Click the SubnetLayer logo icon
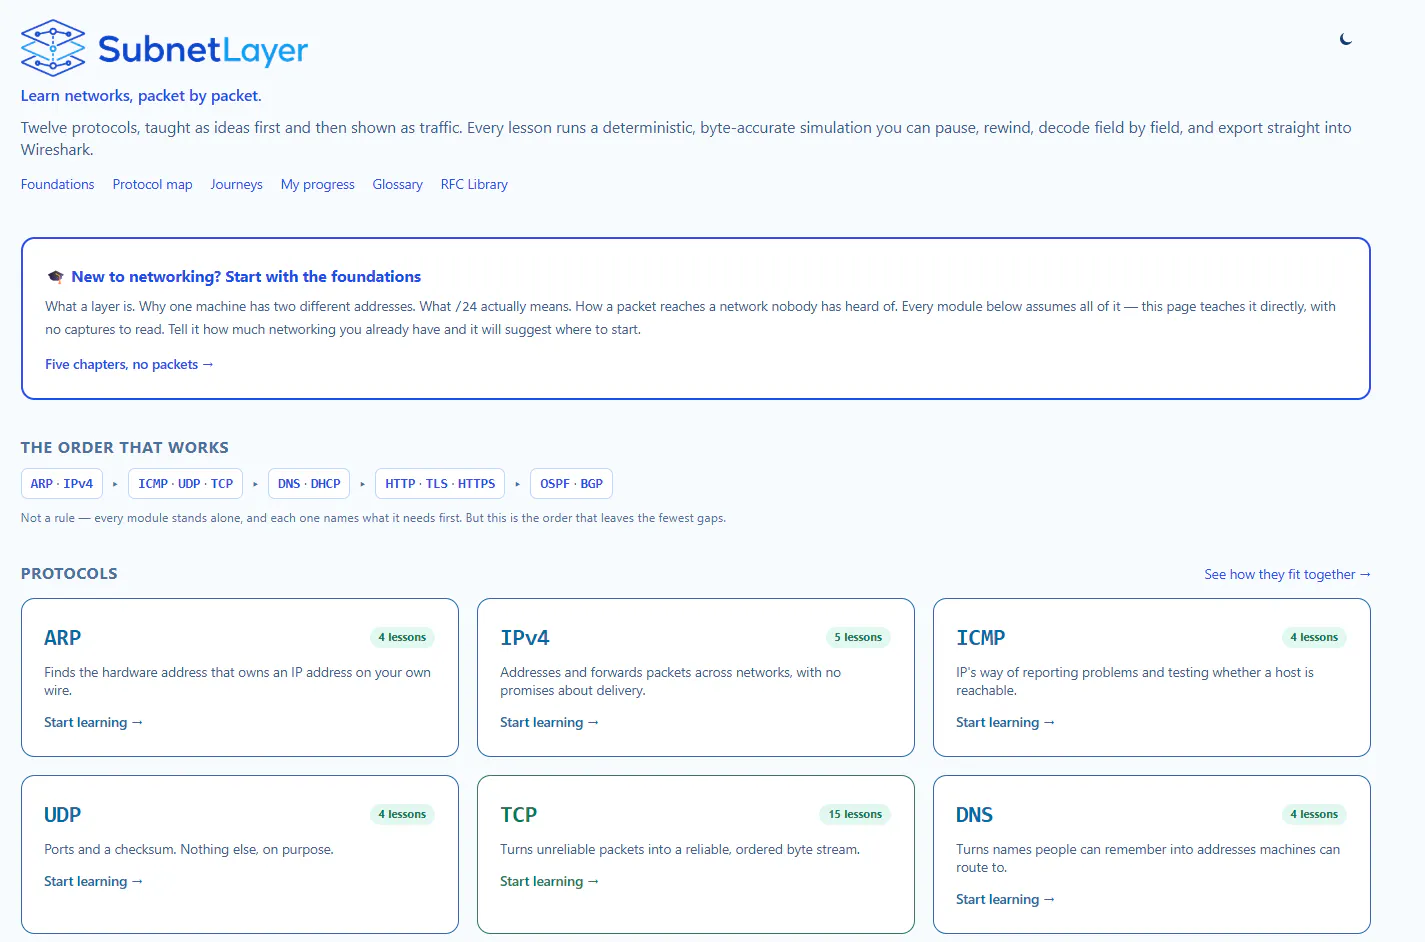 (x=53, y=48)
